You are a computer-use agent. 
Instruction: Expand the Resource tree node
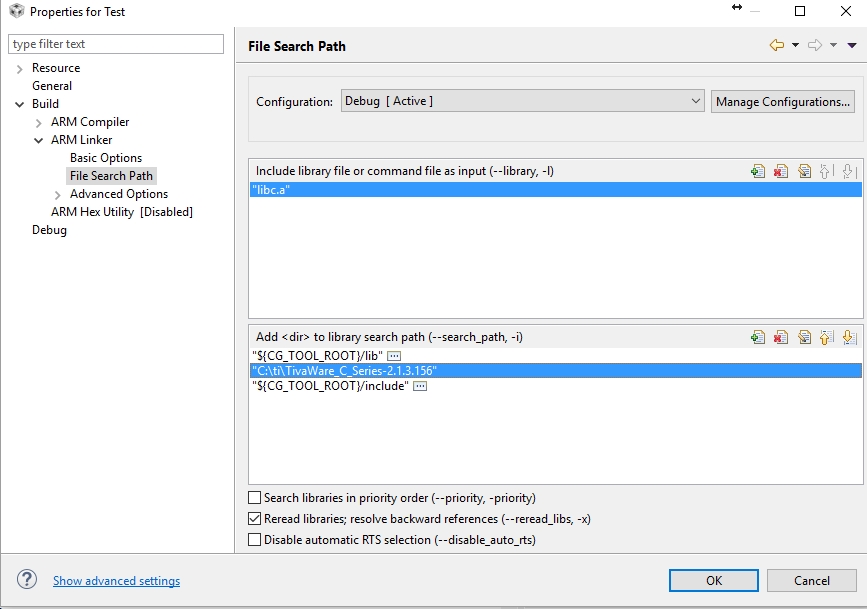point(20,68)
